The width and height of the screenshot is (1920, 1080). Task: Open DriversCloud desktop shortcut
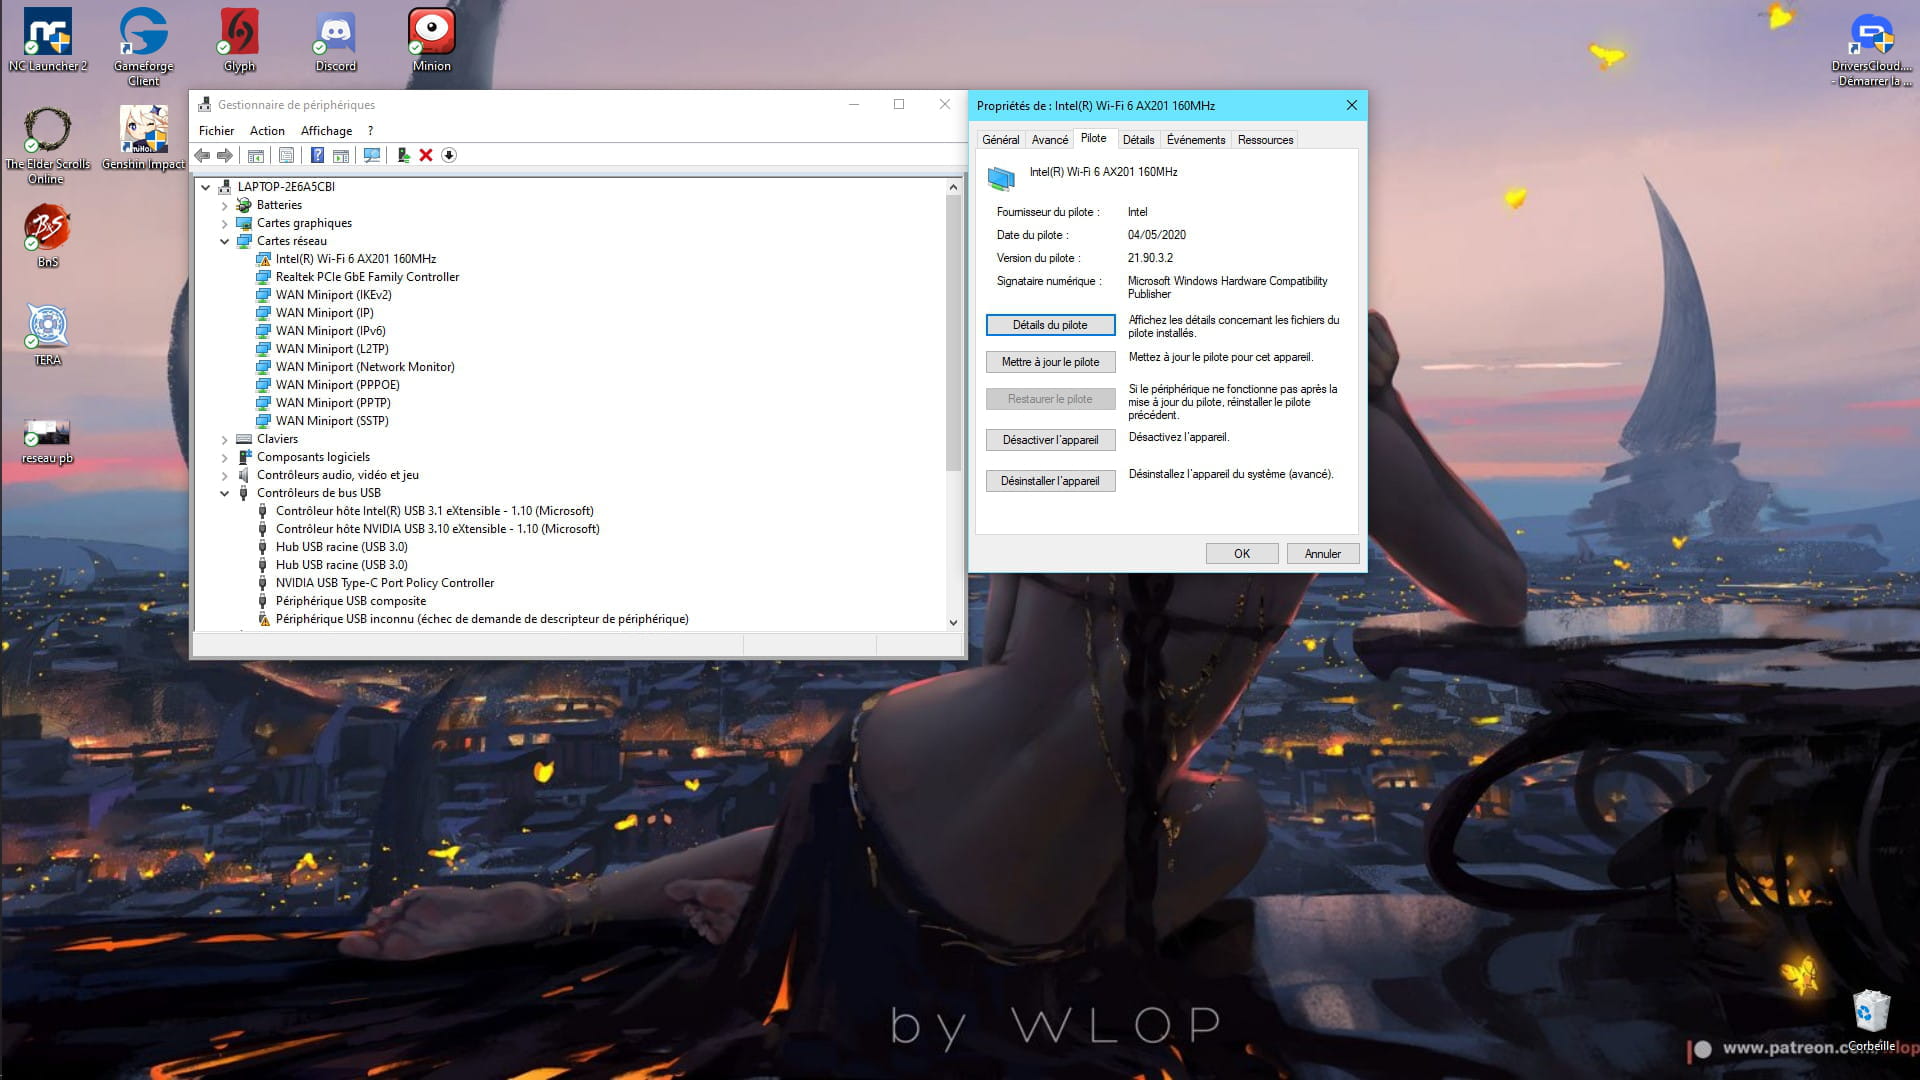(1871, 48)
